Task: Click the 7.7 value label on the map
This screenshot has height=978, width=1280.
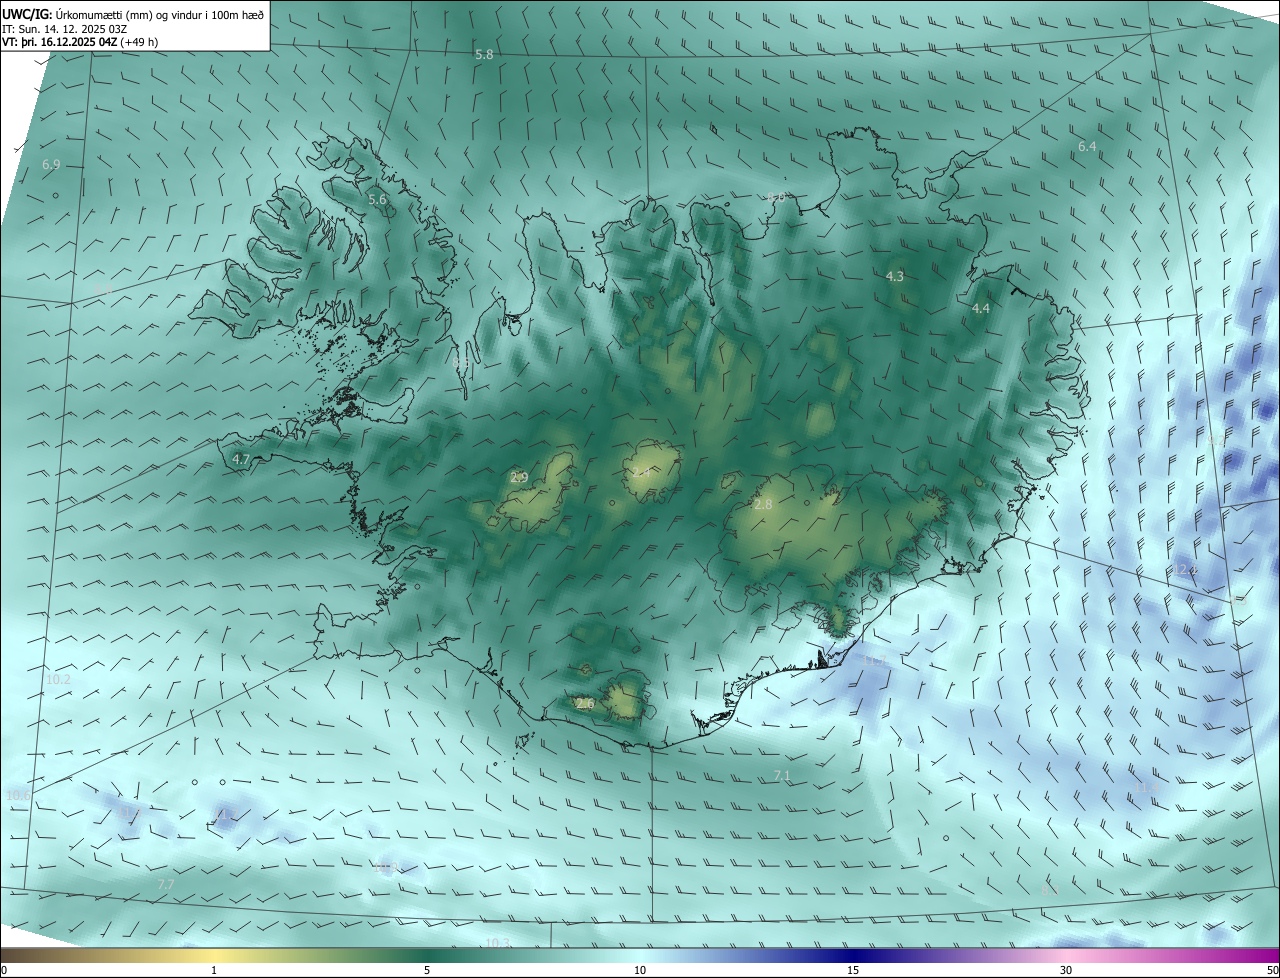Action: click(x=166, y=885)
